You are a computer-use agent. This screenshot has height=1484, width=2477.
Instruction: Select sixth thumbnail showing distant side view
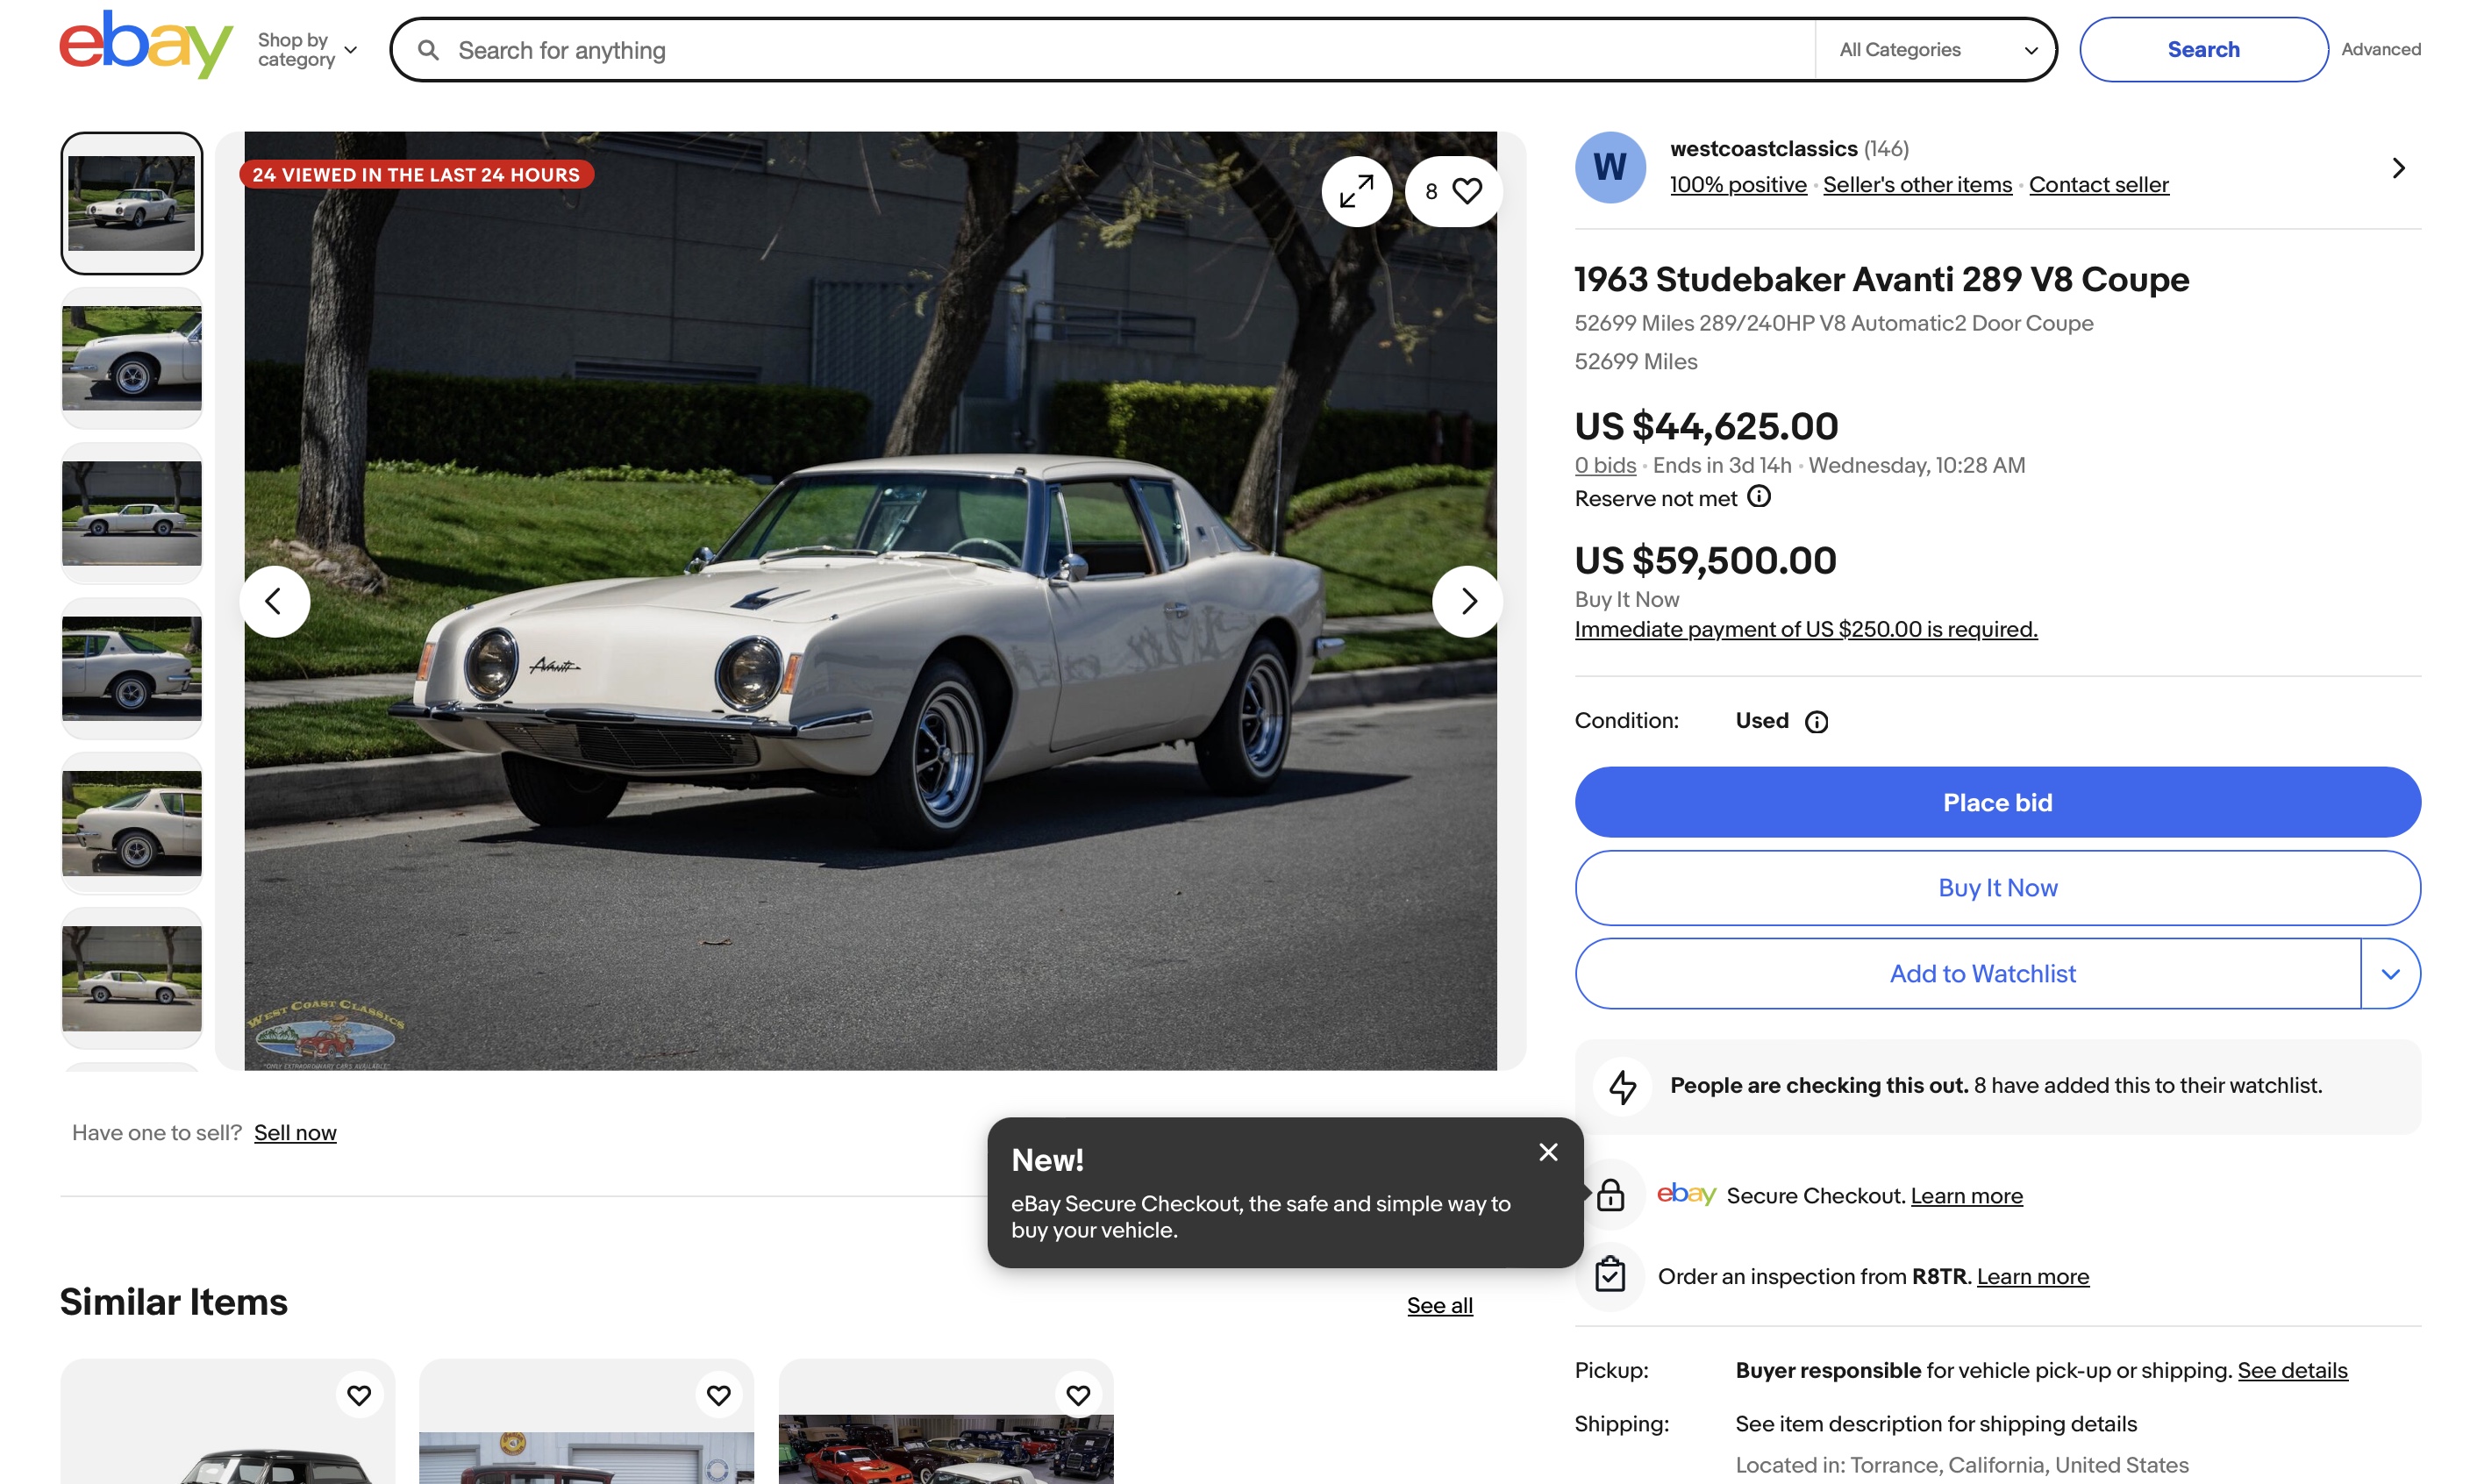point(131,978)
